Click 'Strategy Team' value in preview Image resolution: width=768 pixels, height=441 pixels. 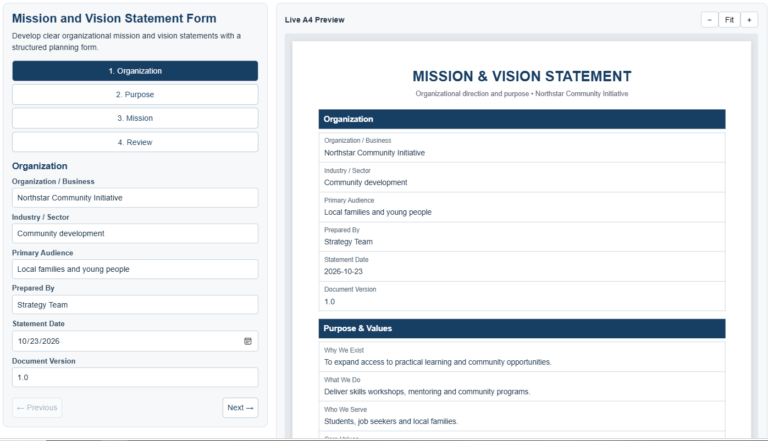tap(348, 242)
